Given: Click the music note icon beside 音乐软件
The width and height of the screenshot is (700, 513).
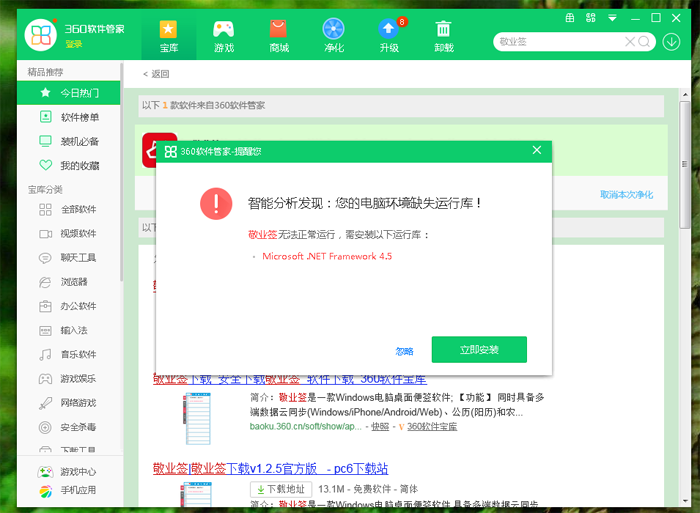Looking at the screenshot, I should (x=45, y=355).
